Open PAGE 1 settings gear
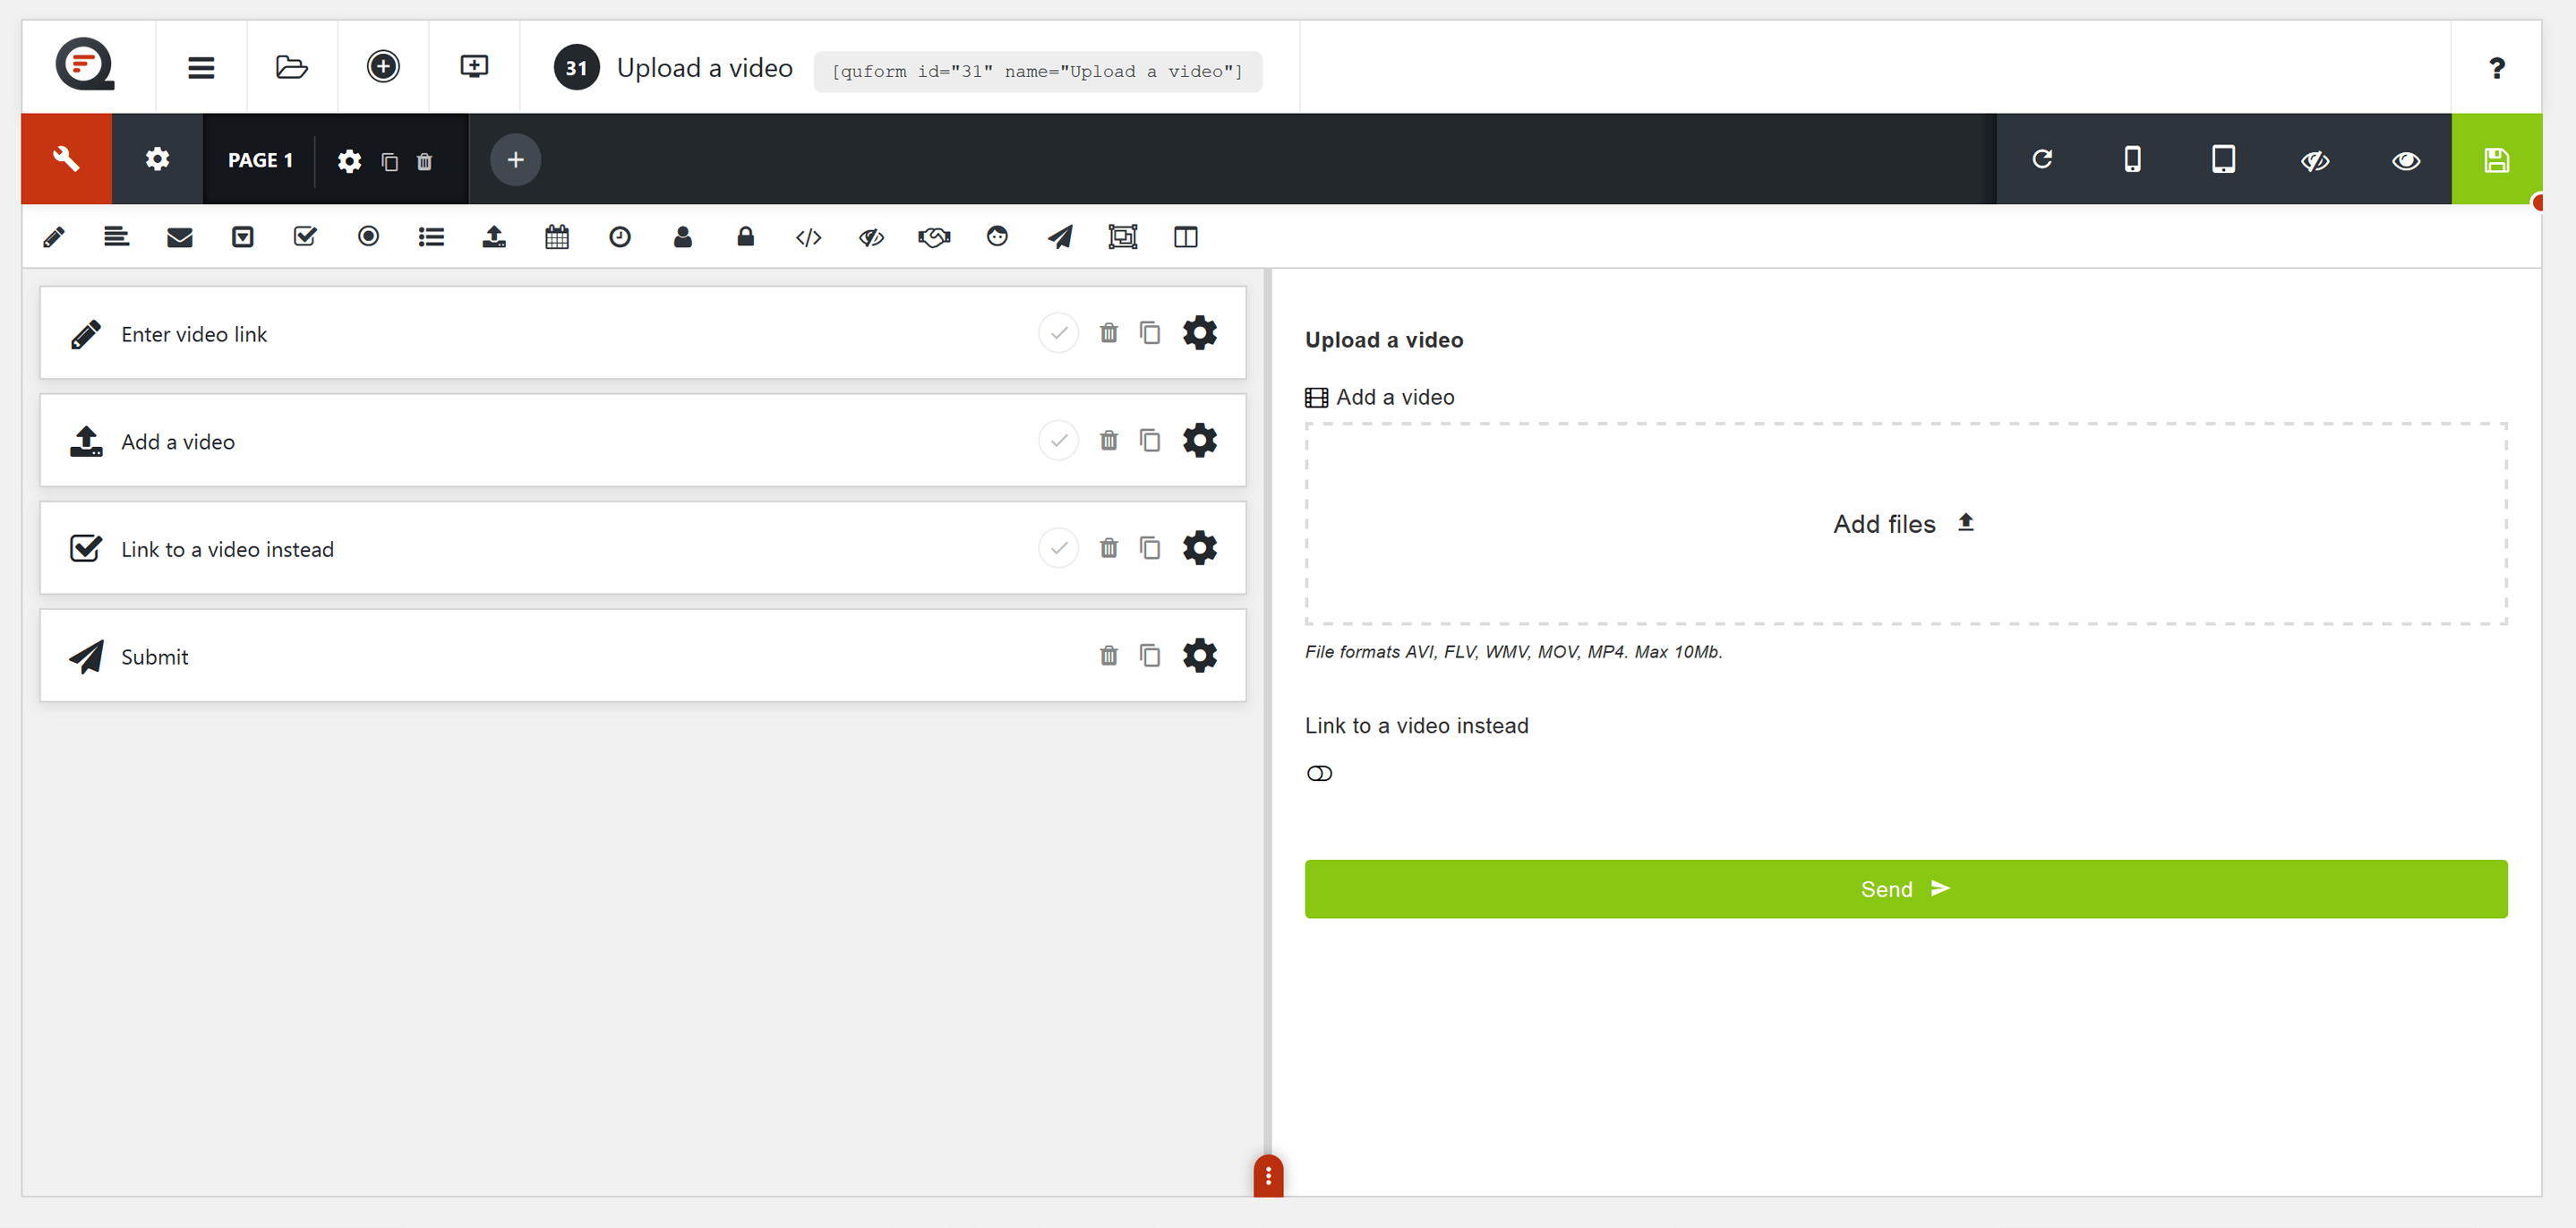The height and width of the screenshot is (1228, 2576). click(x=349, y=161)
